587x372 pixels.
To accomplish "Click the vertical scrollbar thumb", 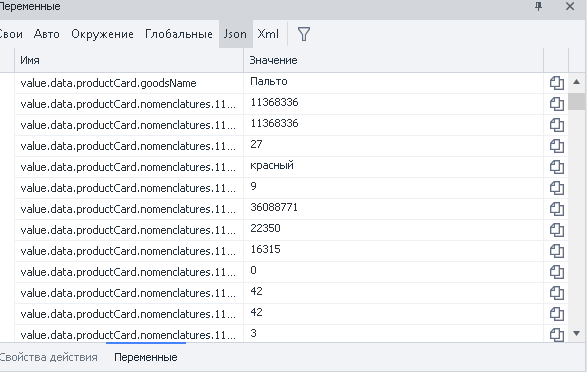I will point(577,101).
